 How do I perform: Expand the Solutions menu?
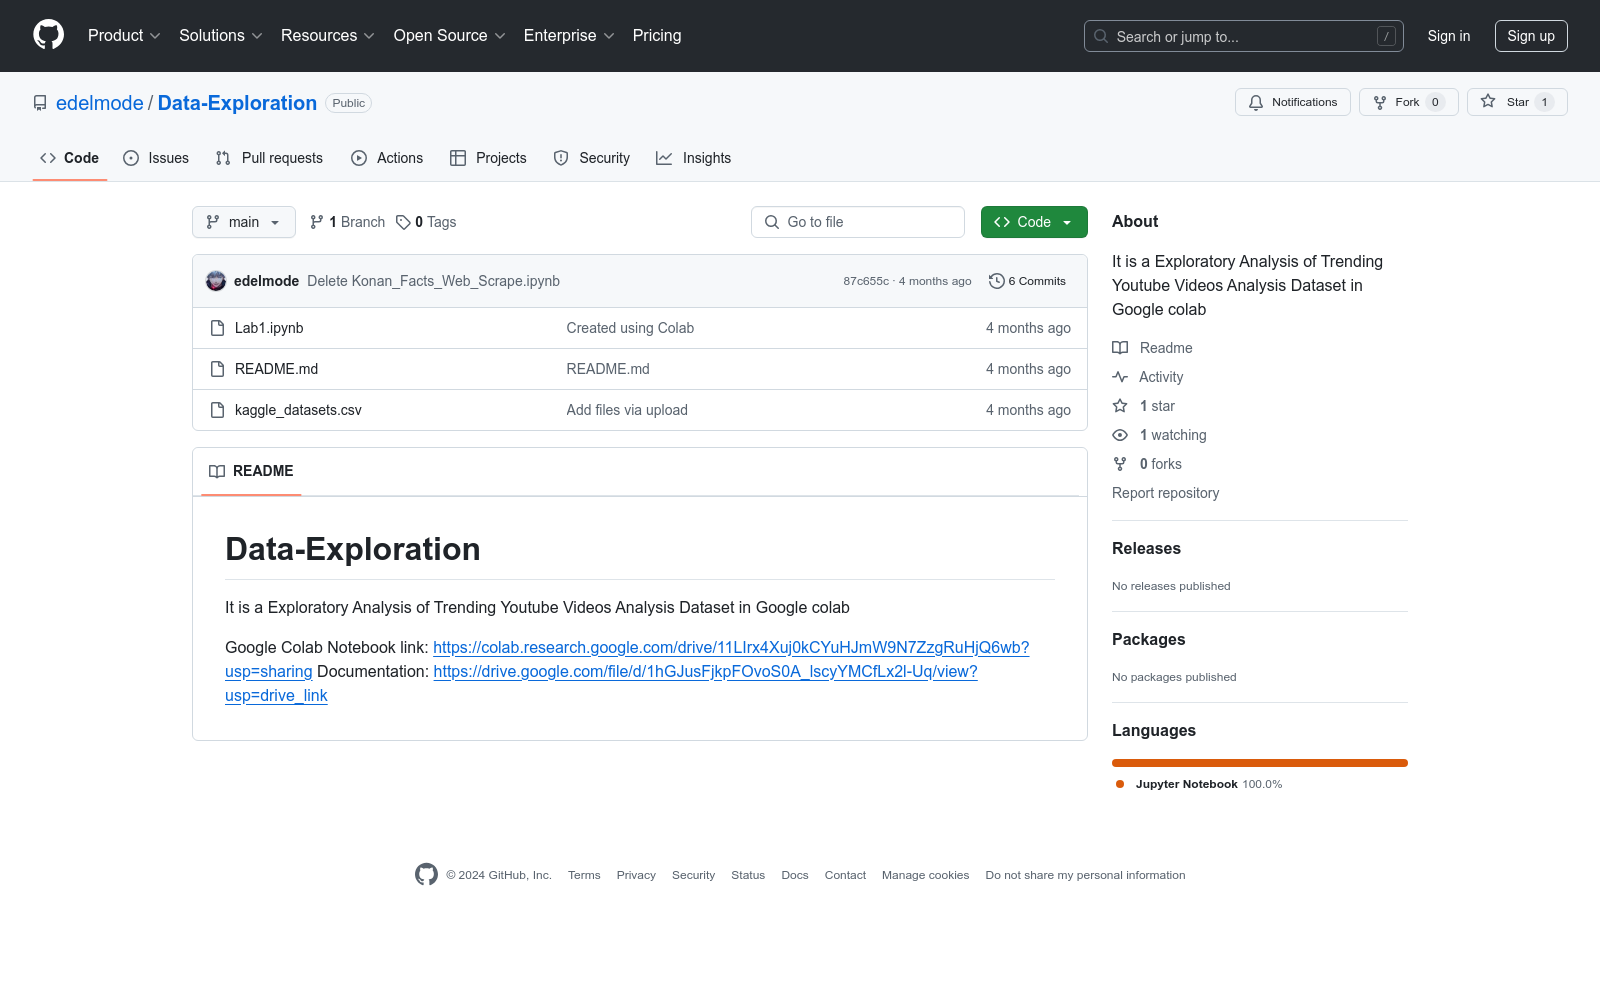[221, 36]
